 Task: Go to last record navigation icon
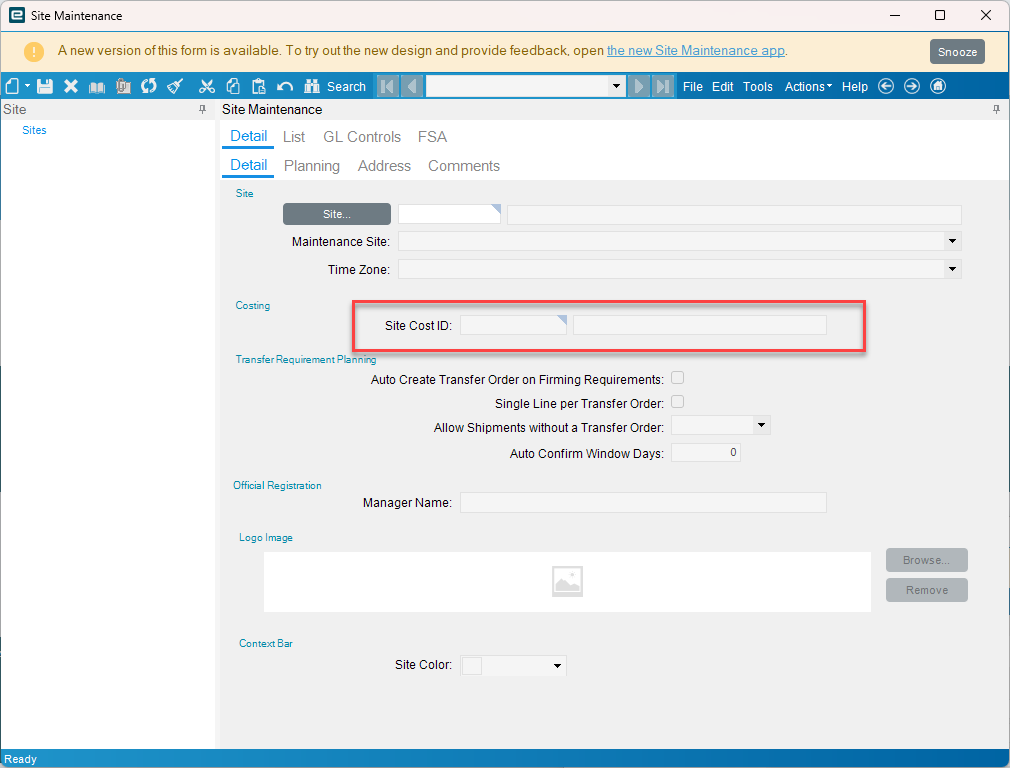pos(662,86)
